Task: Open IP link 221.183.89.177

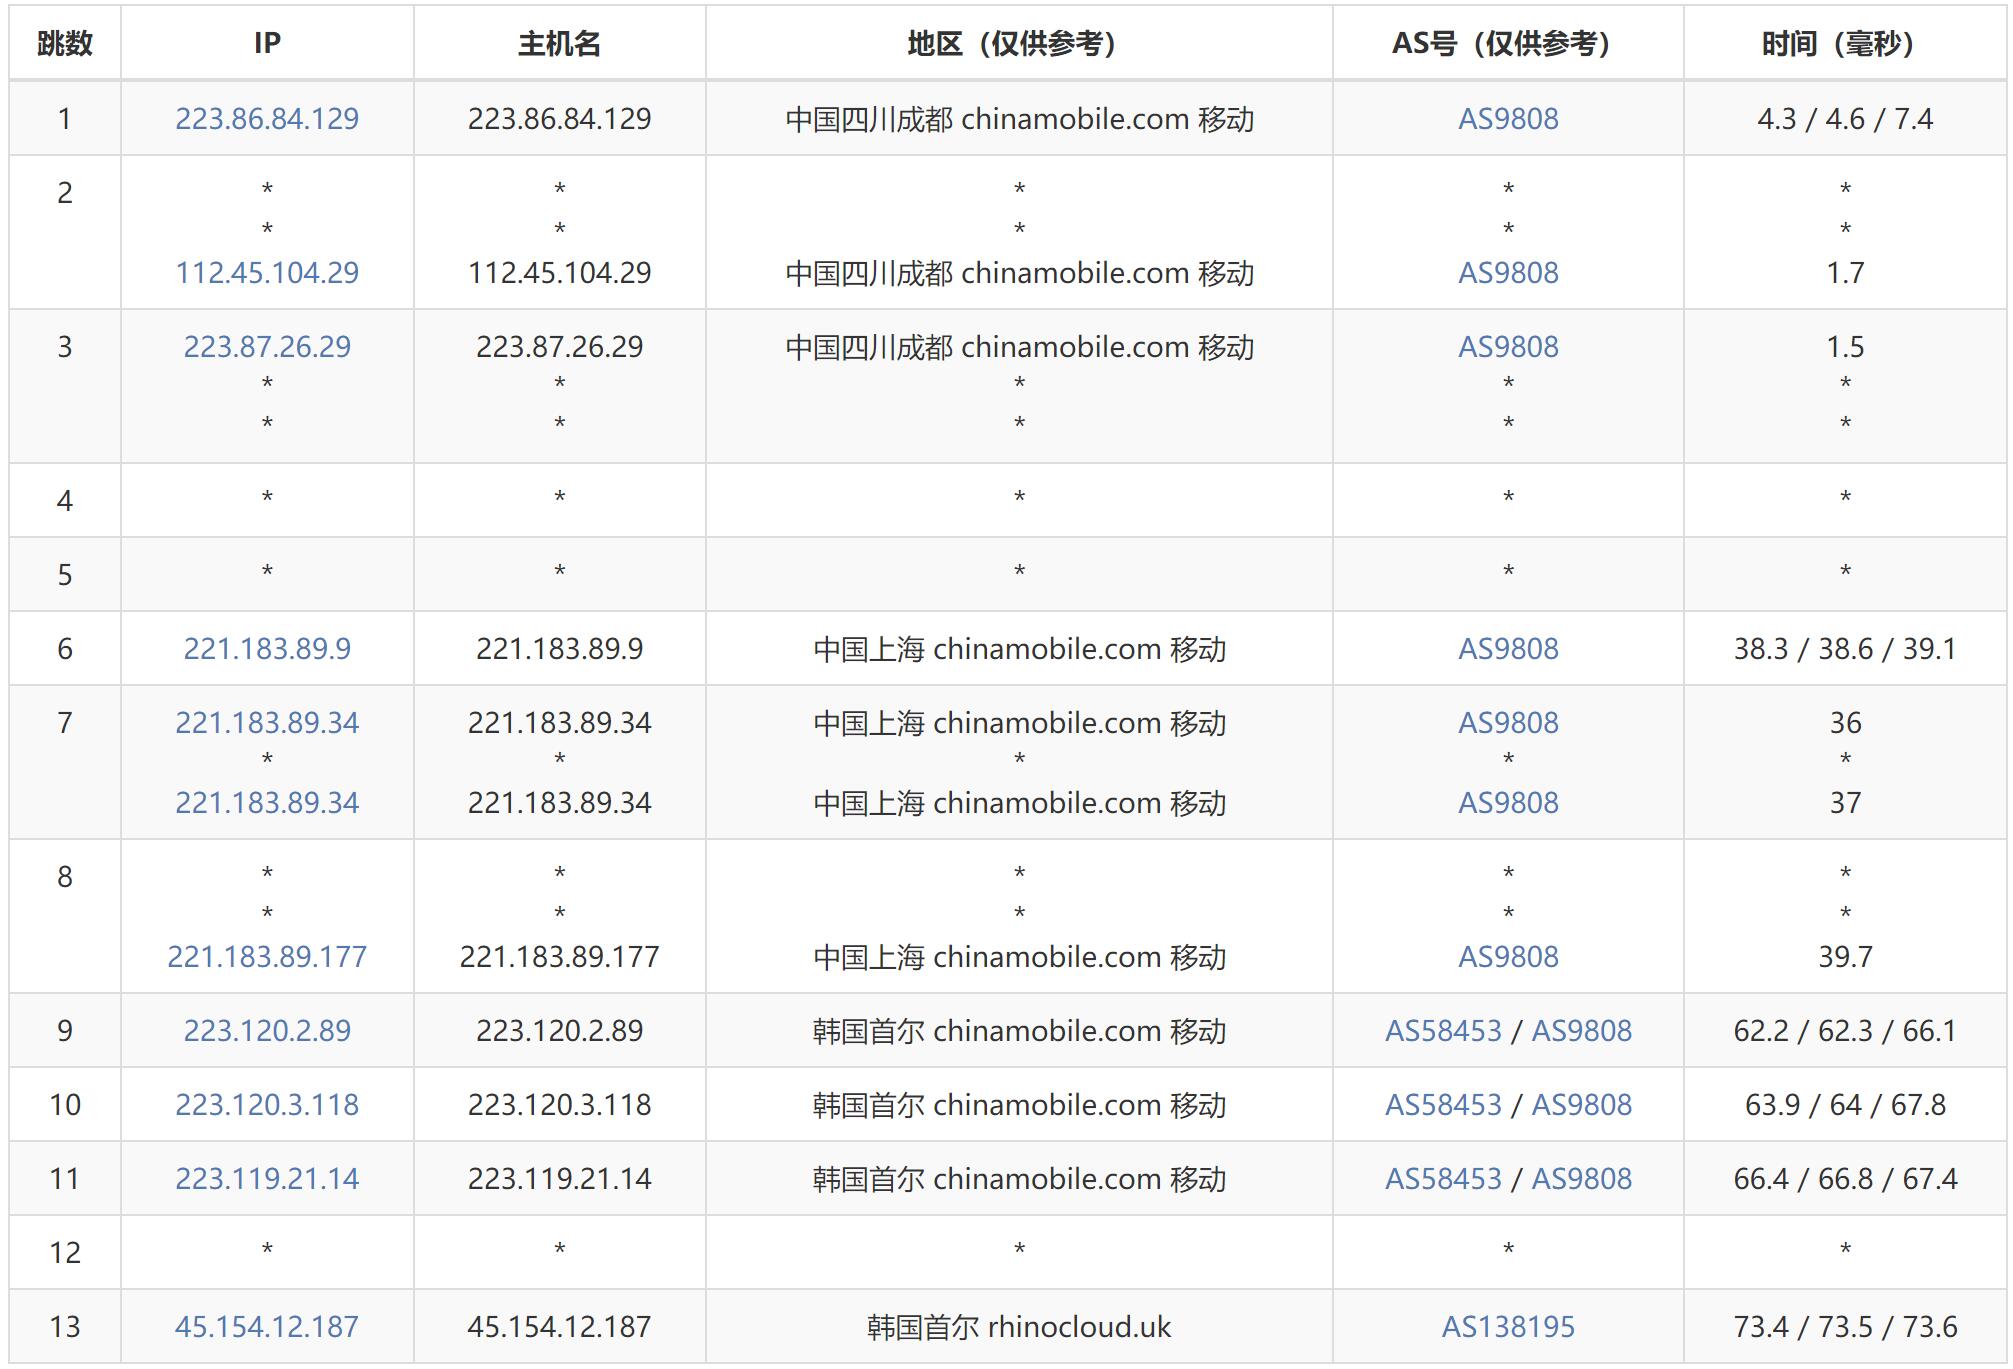Action: pyautogui.click(x=267, y=957)
